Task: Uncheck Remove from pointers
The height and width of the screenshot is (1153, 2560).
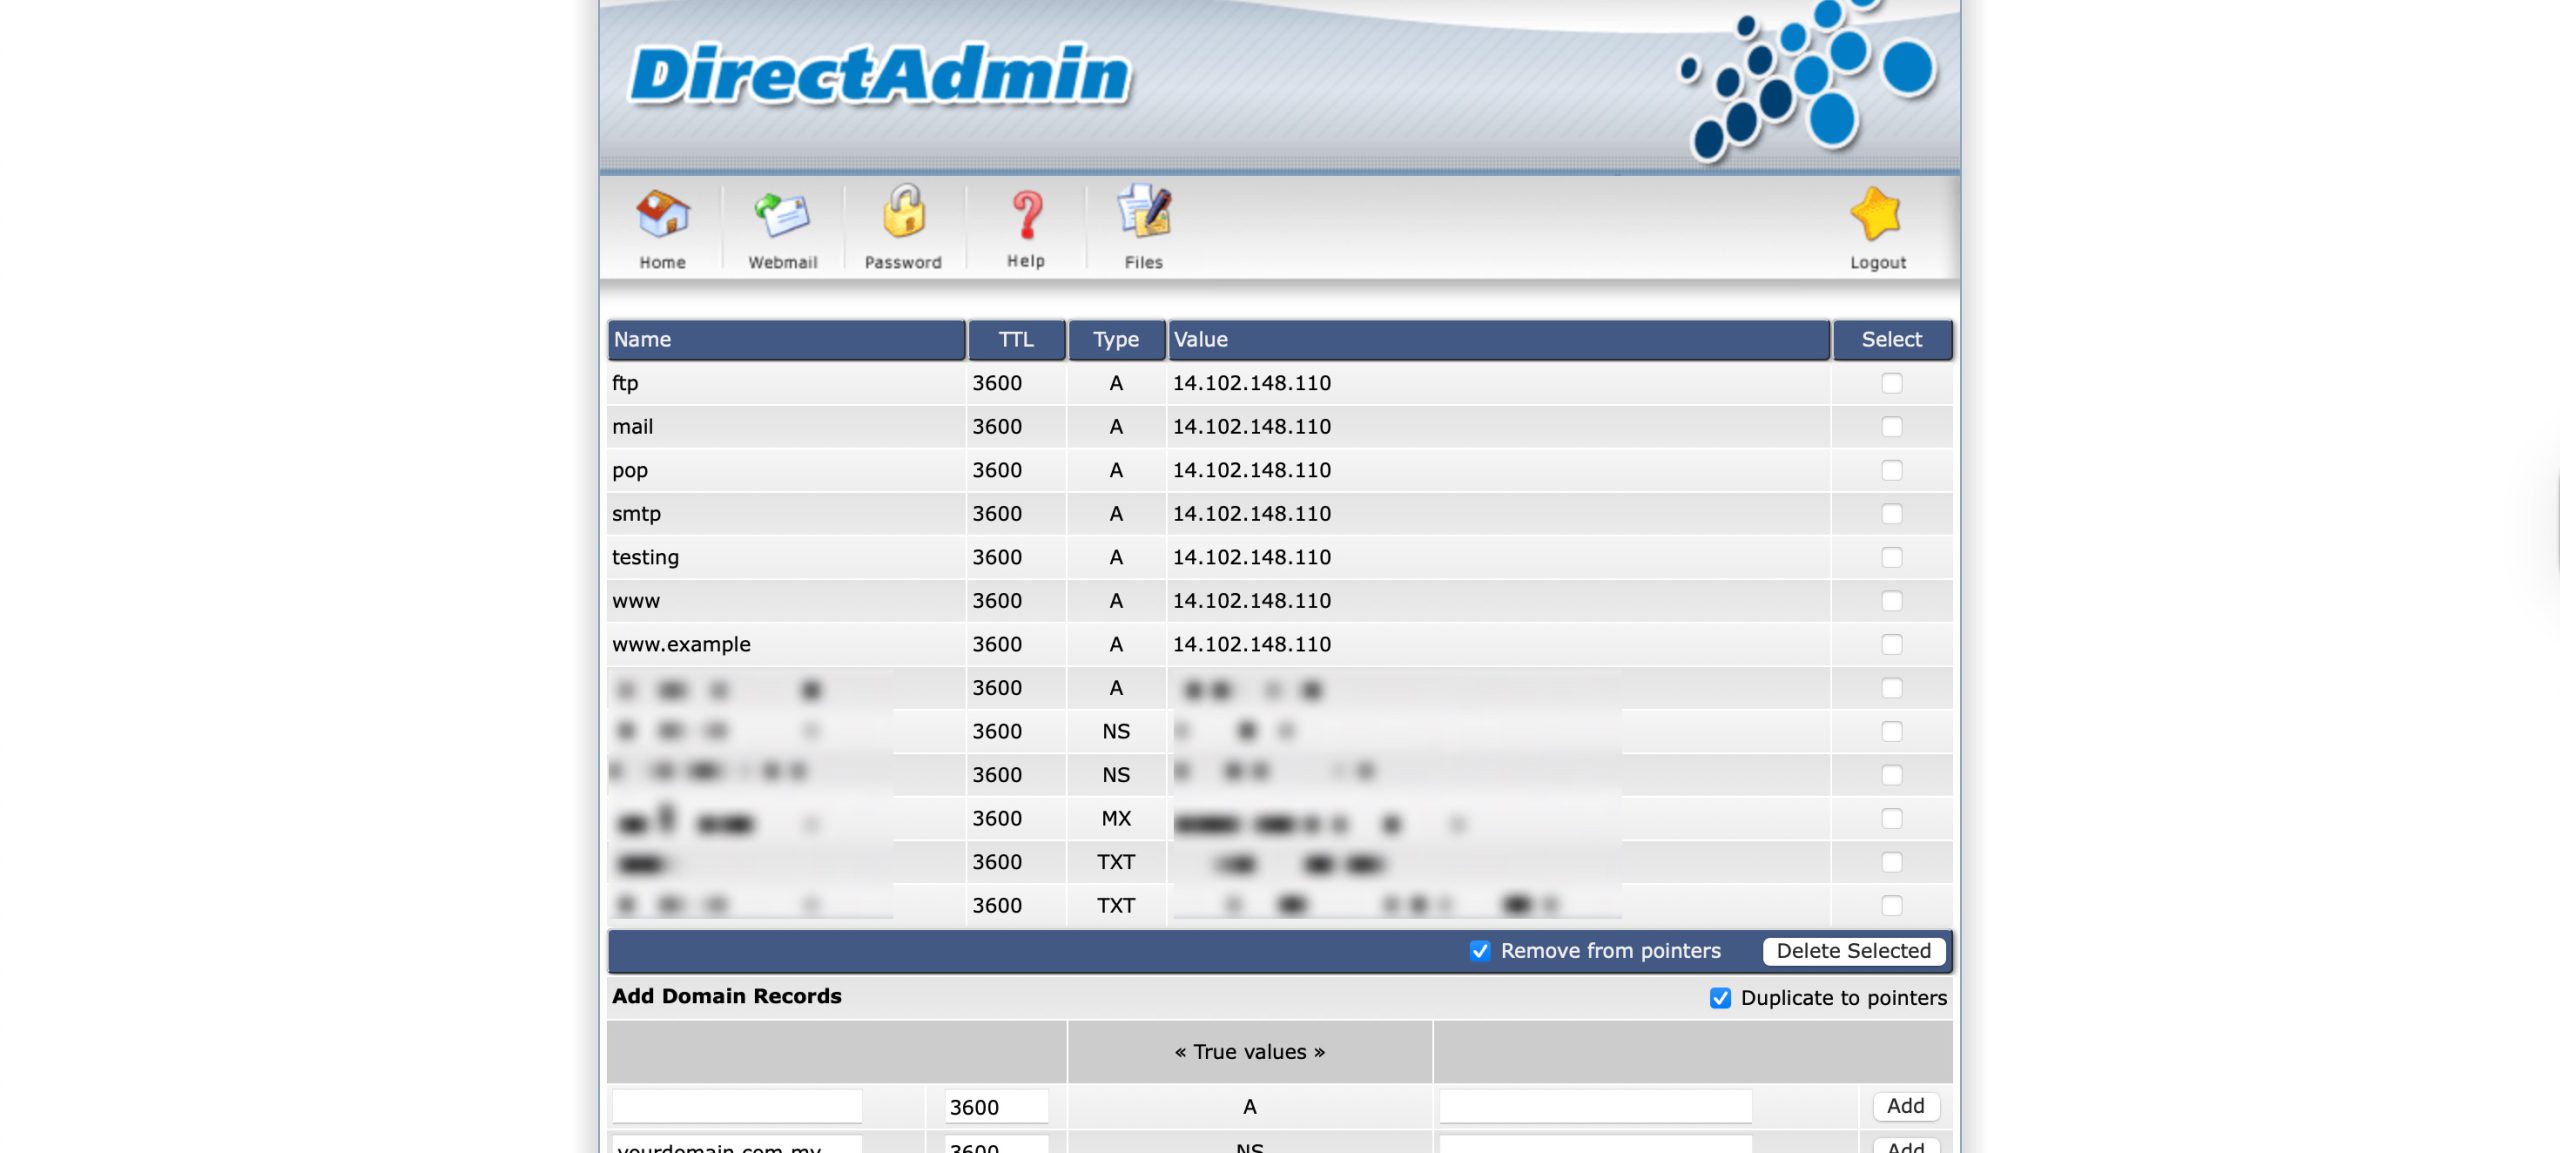Action: point(1480,951)
